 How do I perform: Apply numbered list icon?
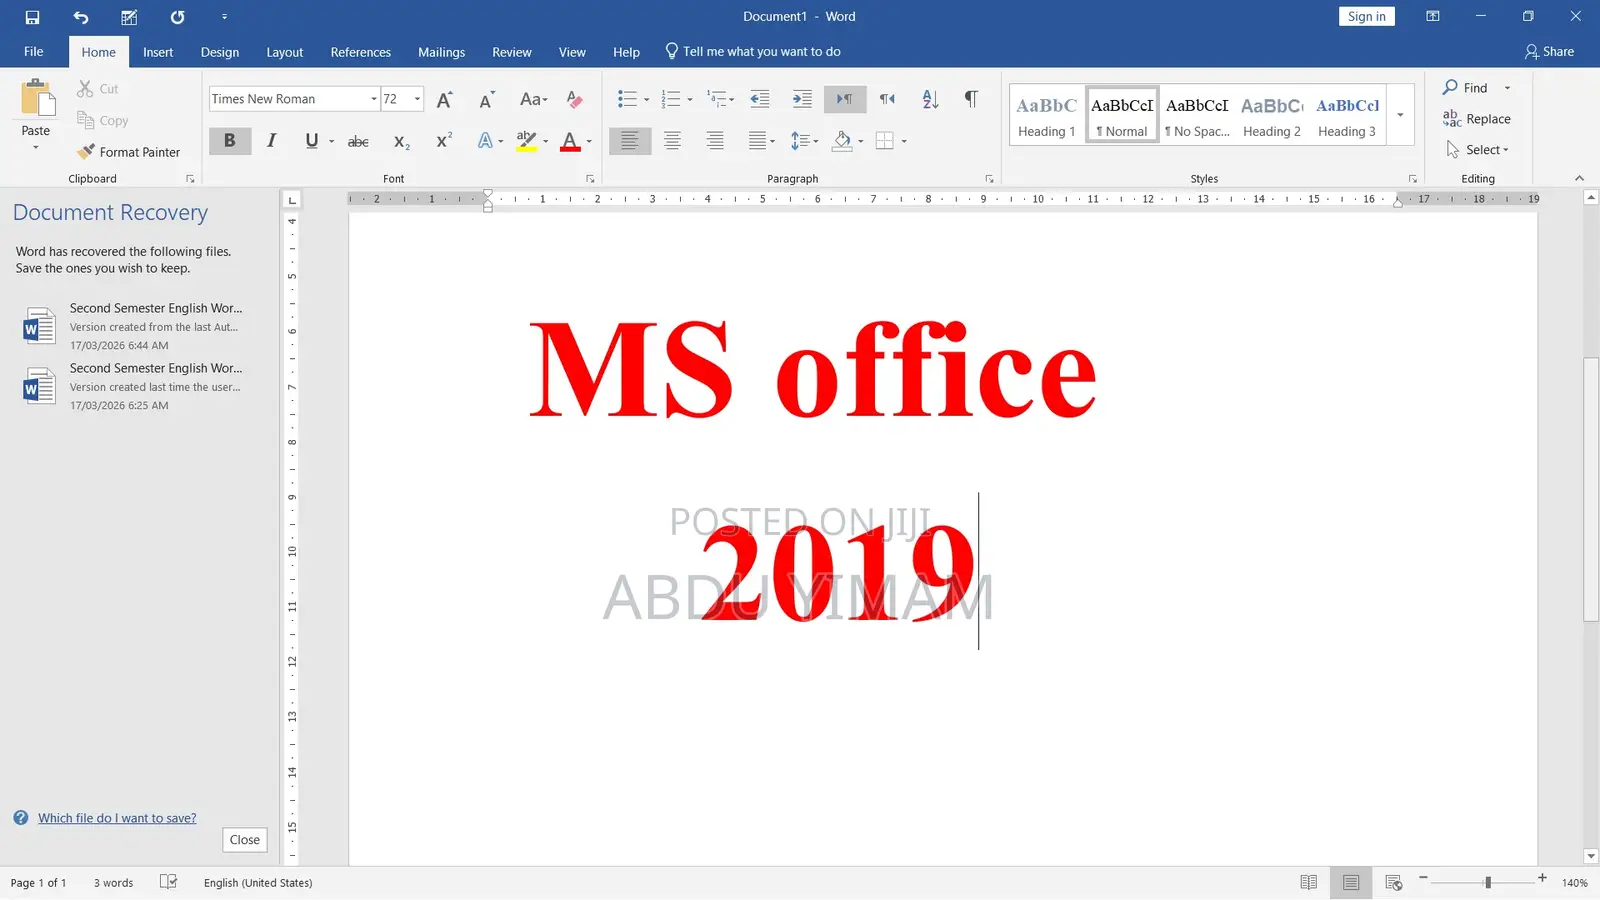(671, 99)
